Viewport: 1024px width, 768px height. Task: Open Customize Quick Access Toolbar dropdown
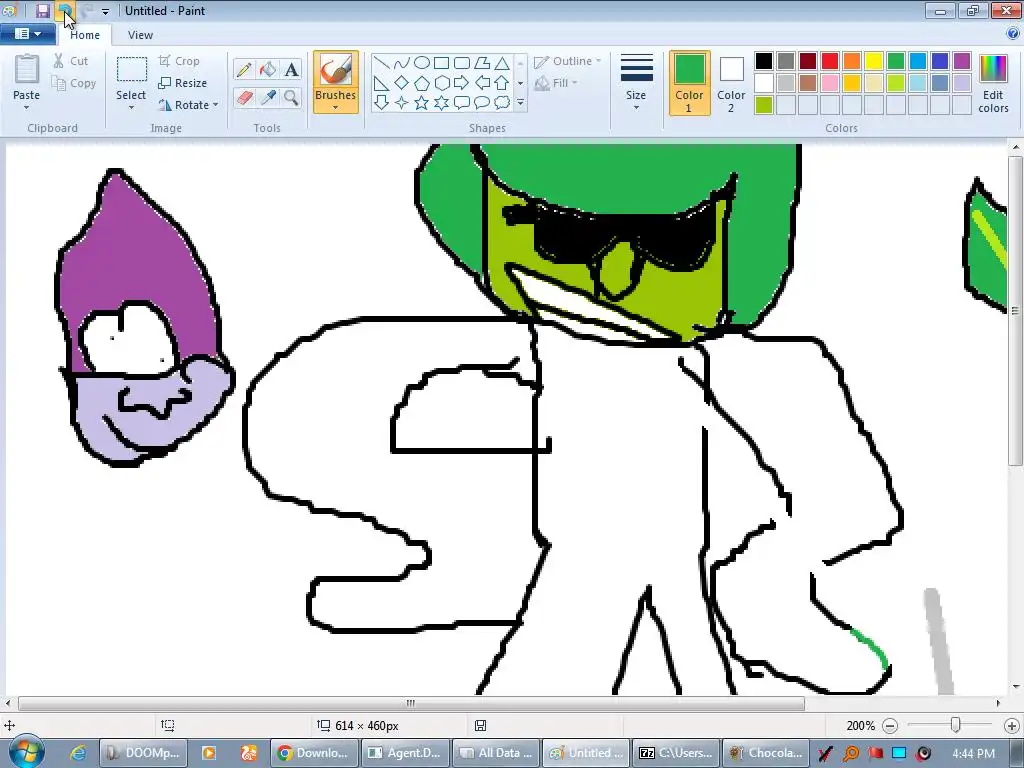[x=105, y=11]
